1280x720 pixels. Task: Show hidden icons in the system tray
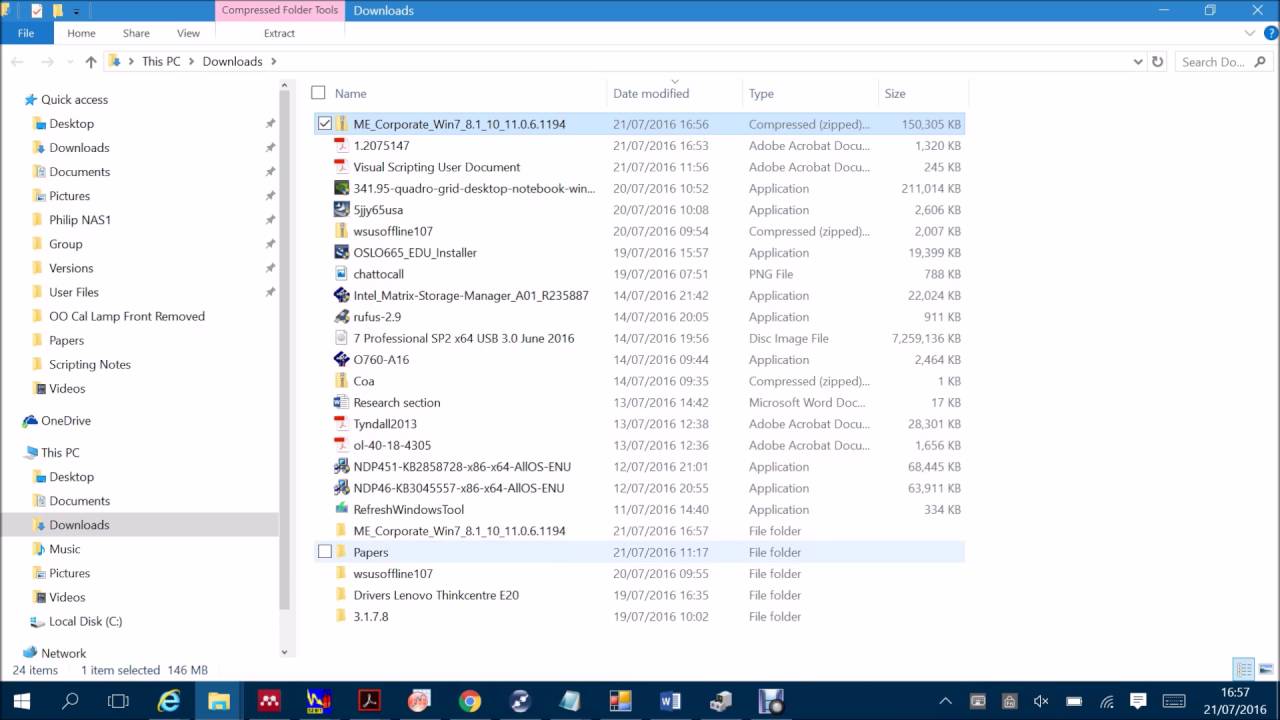(x=945, y=701)
